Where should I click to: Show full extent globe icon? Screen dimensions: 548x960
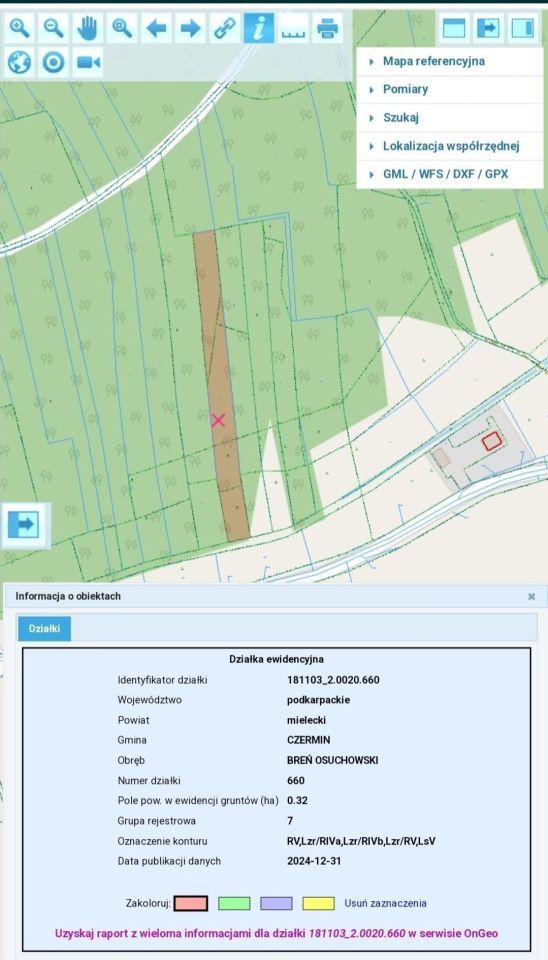(x=20, y=62)
